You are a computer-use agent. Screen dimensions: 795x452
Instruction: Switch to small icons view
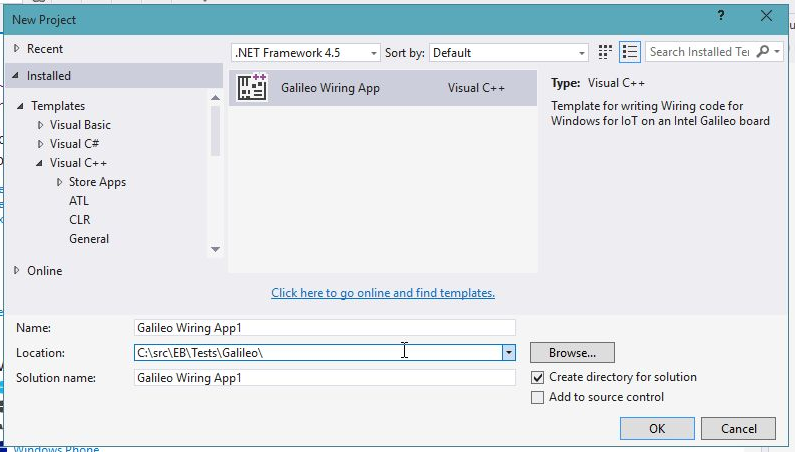tap(605, 52)
